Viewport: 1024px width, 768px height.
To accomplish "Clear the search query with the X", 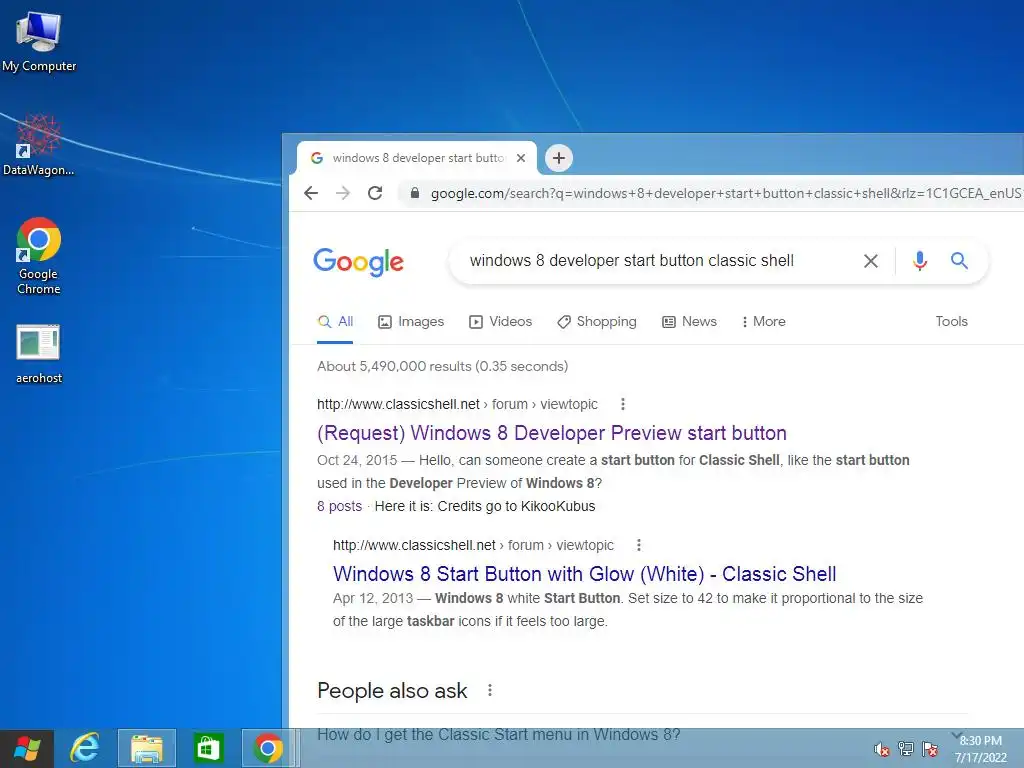I will click(x=871, y=261).
